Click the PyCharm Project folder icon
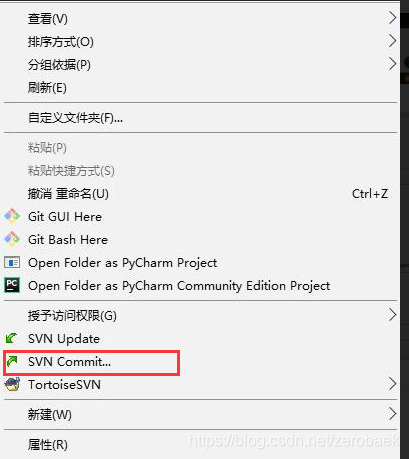The height and width of the screenshot is (459, 409). [x=12, y=263]
